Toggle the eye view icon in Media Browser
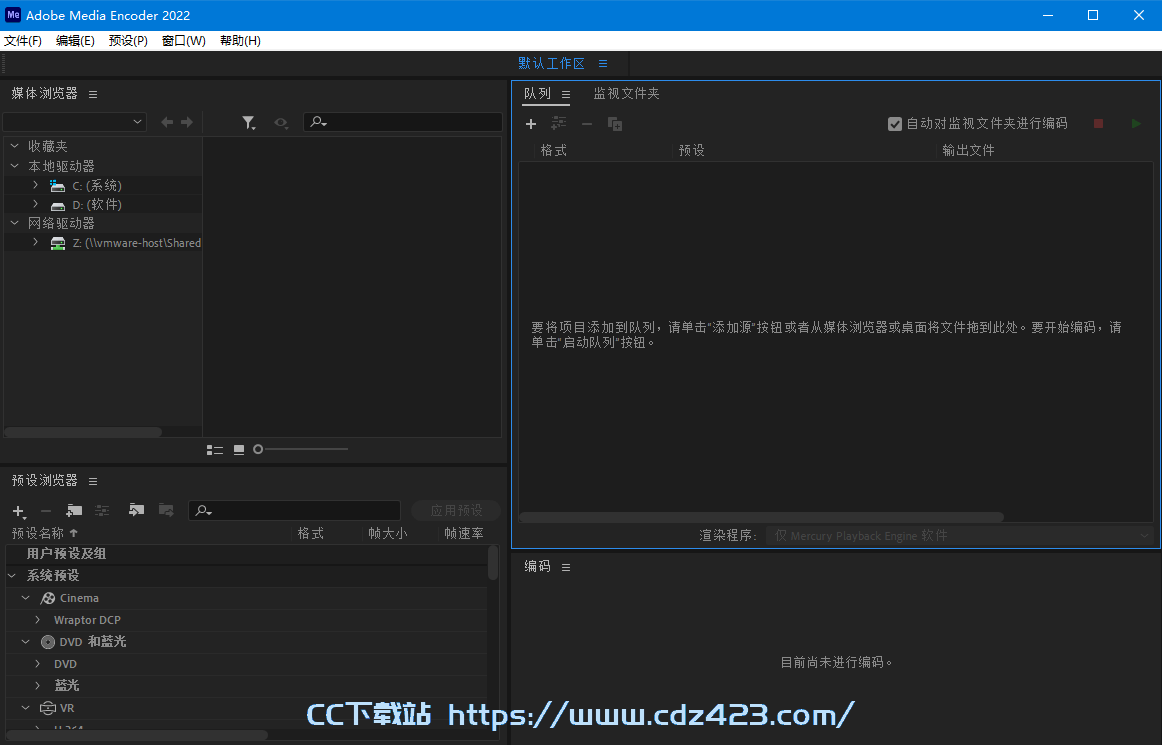This screenshot has width=1162, height=745. [281, 123]
